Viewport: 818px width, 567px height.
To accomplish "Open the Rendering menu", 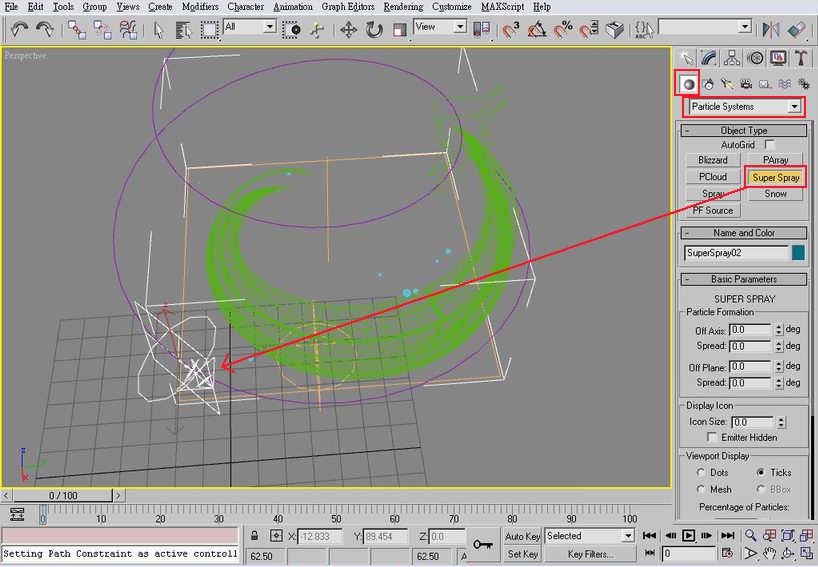I will 403,6.
